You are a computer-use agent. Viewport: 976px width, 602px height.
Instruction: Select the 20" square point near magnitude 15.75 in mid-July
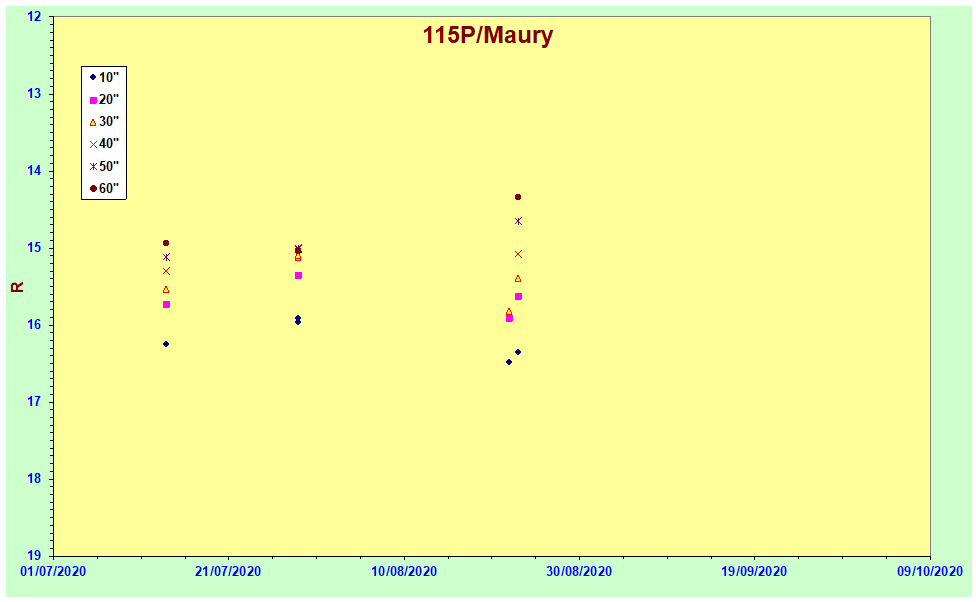[x=166, y=304]
